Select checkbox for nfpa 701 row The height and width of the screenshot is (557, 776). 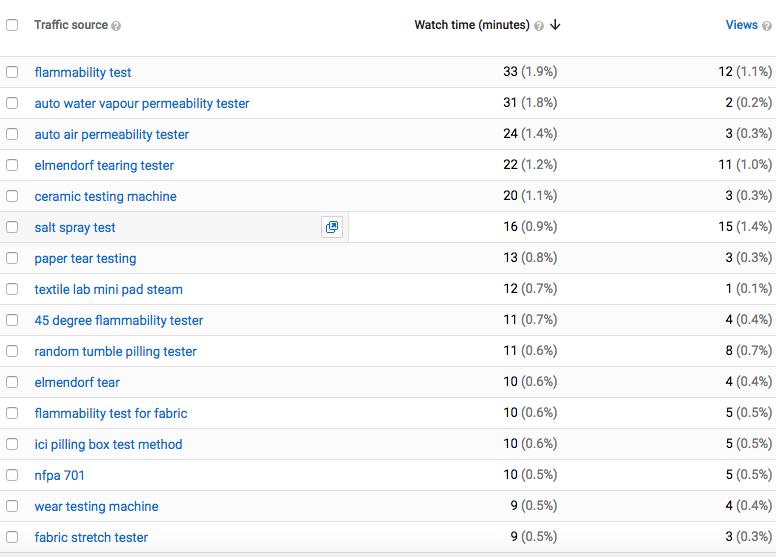(12, 475)
